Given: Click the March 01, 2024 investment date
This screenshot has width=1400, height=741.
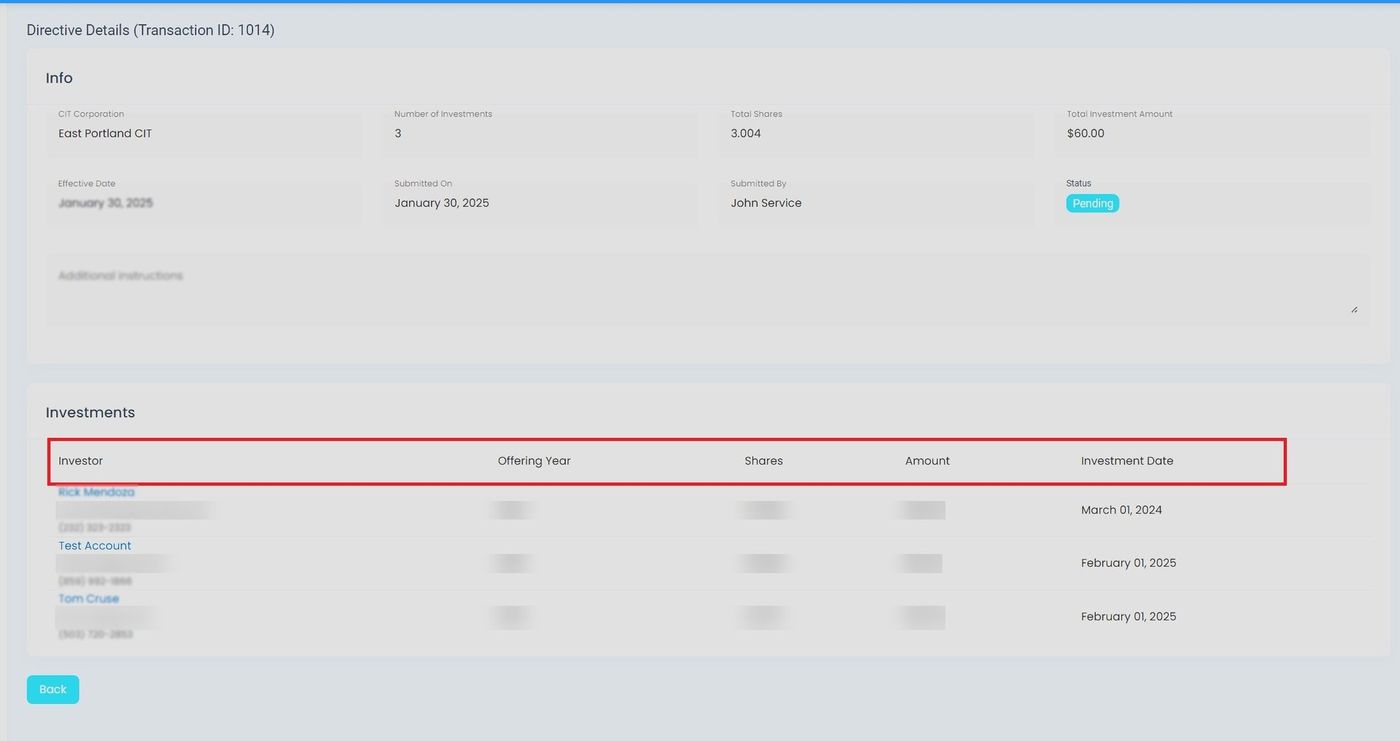Looking at the screenshot, I should (x=1121, y=510).
